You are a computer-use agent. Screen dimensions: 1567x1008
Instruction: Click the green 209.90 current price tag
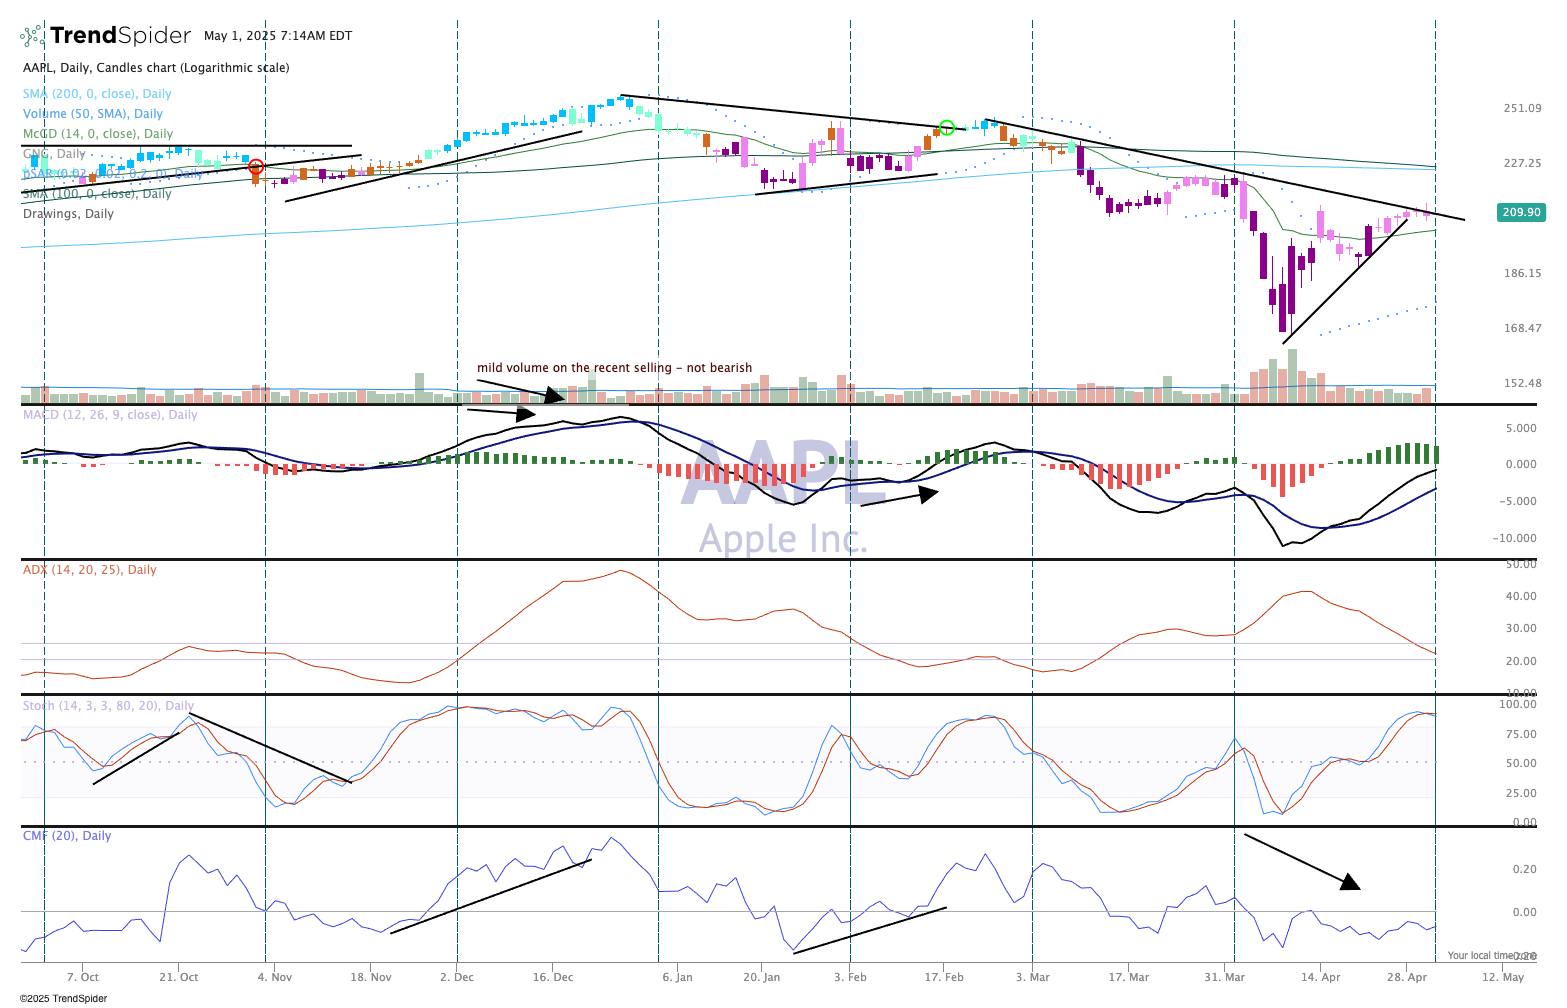tap(1521, 212)
